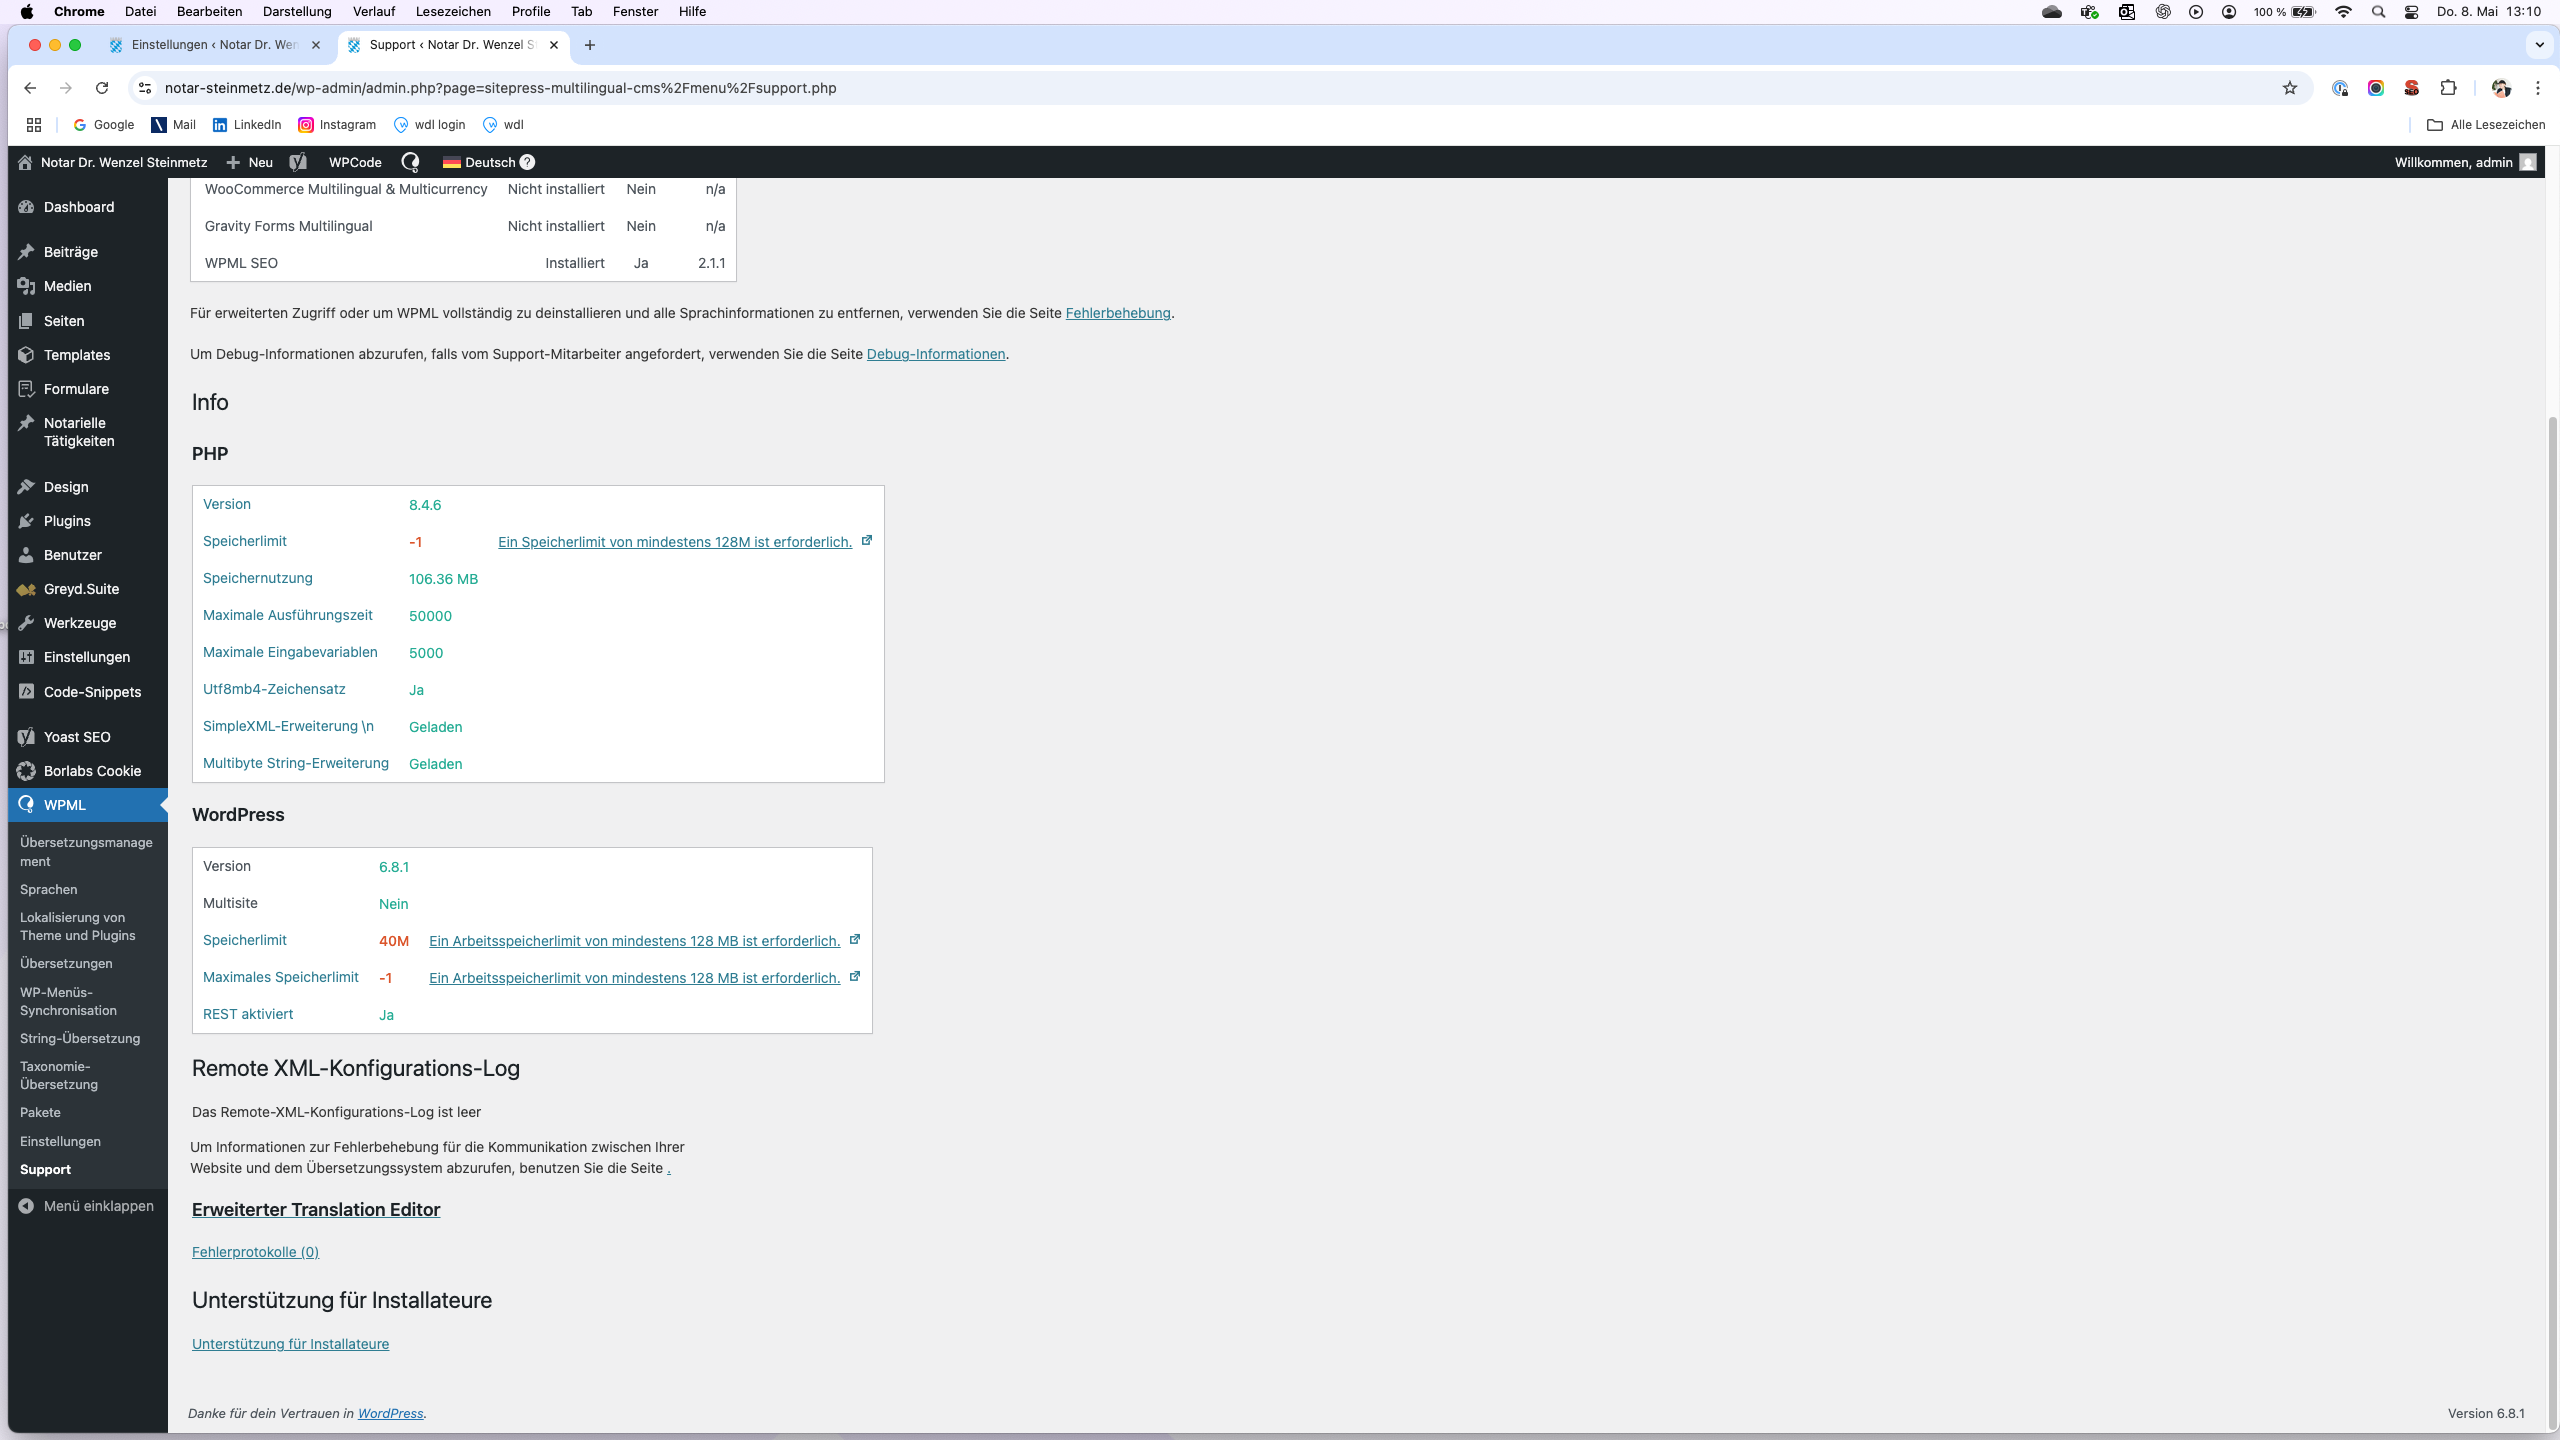The height and width of the screenshot is (1440, 2560).
Task: Open Lesezeichen menu in macOS menu bar
Action: pyautogui.click(x=453, y=12)
